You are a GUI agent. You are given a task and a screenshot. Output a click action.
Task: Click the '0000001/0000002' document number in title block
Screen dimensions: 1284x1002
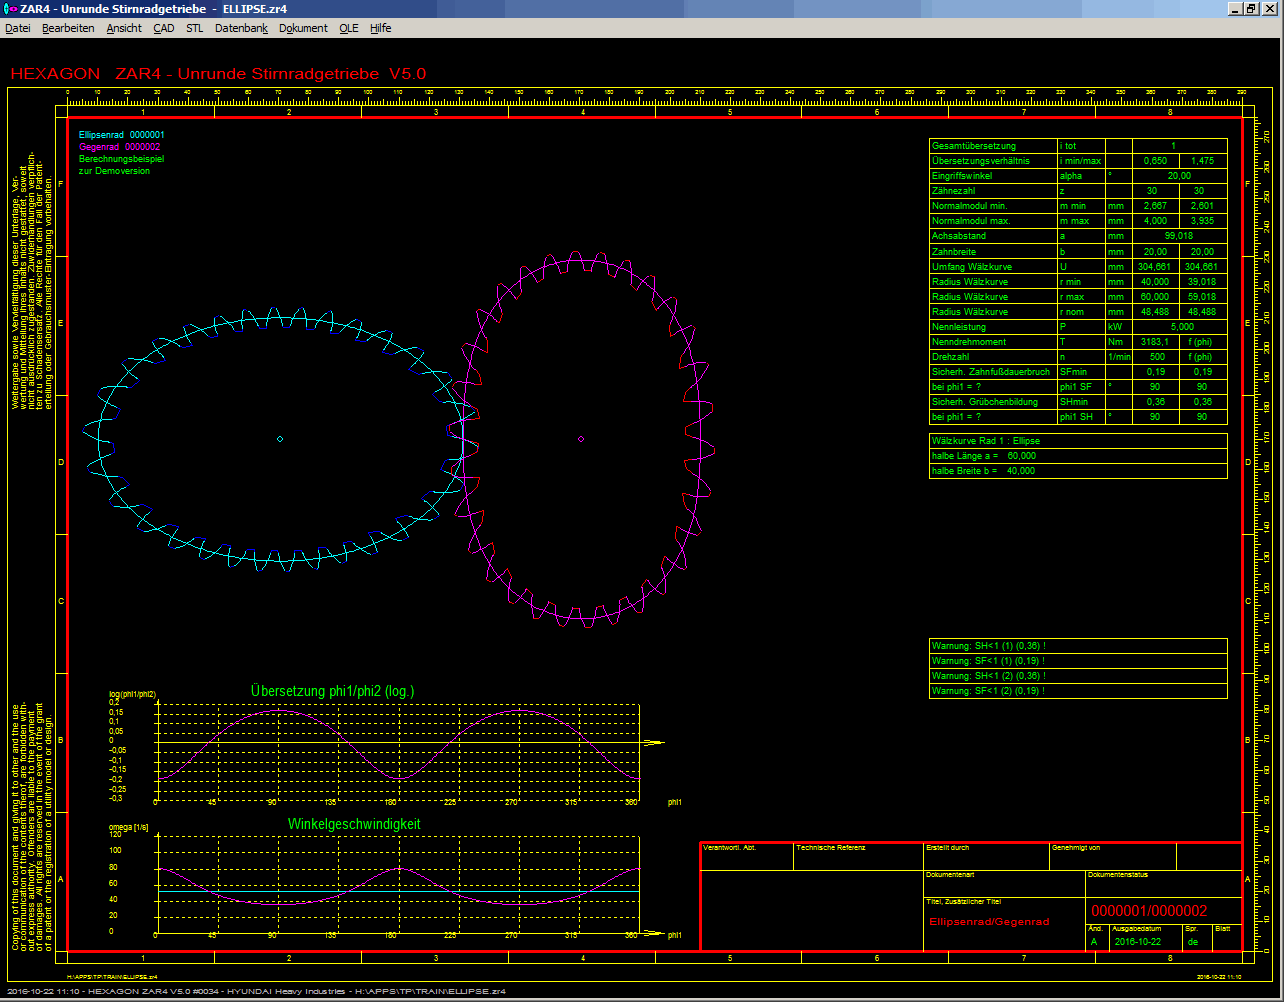[x=1149, y=911]
